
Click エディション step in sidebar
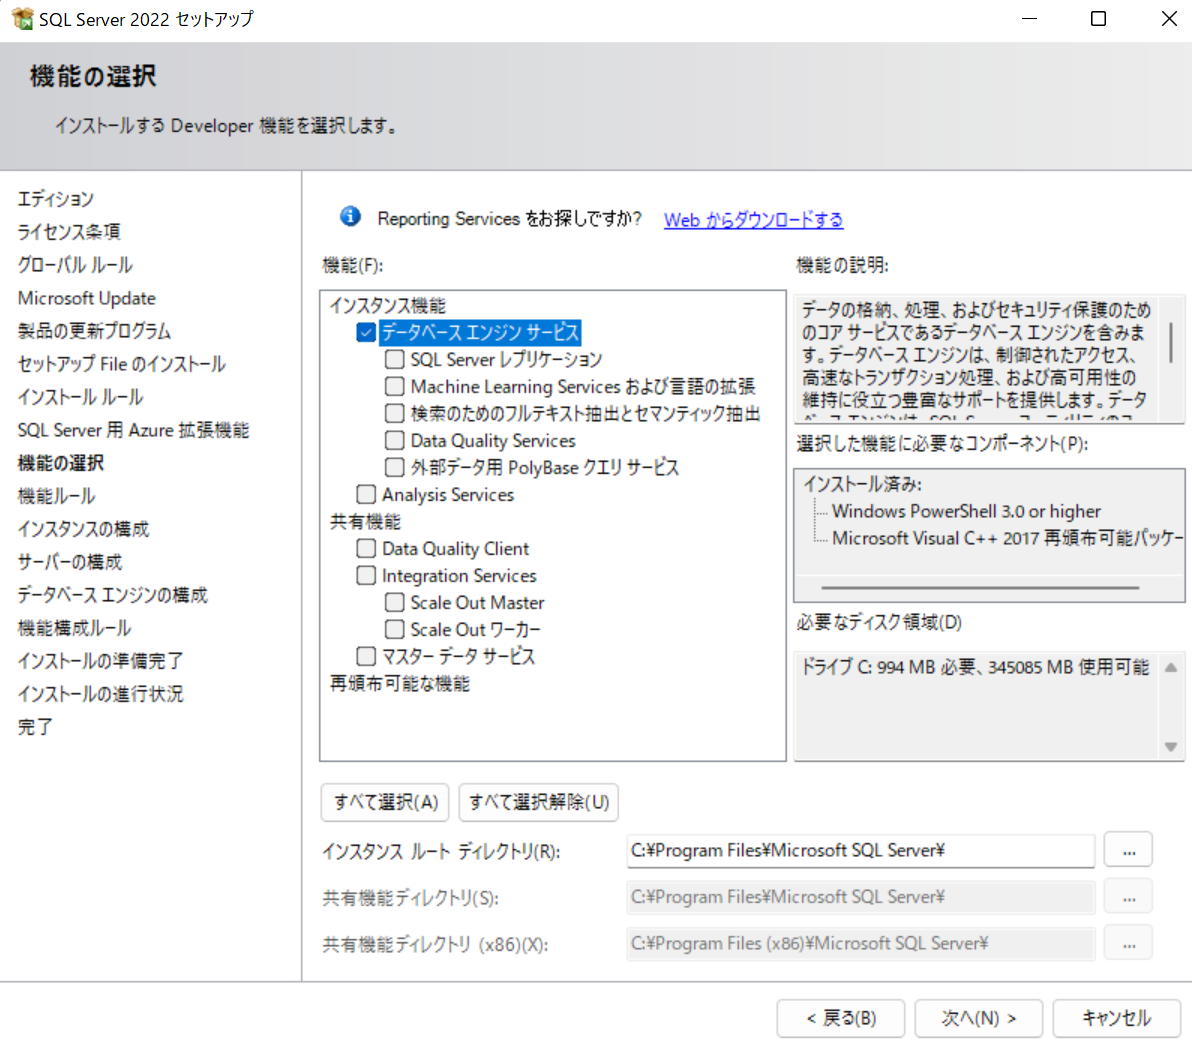pos(55,199)
